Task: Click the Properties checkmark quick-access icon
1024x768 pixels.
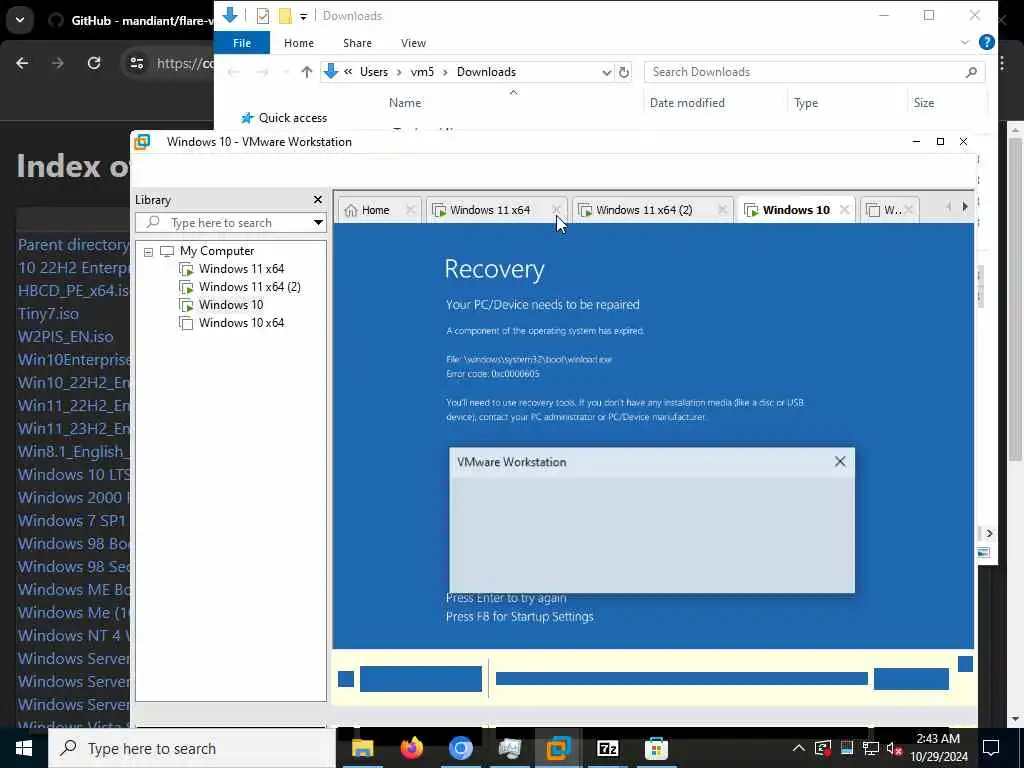Action: point(263,16)
